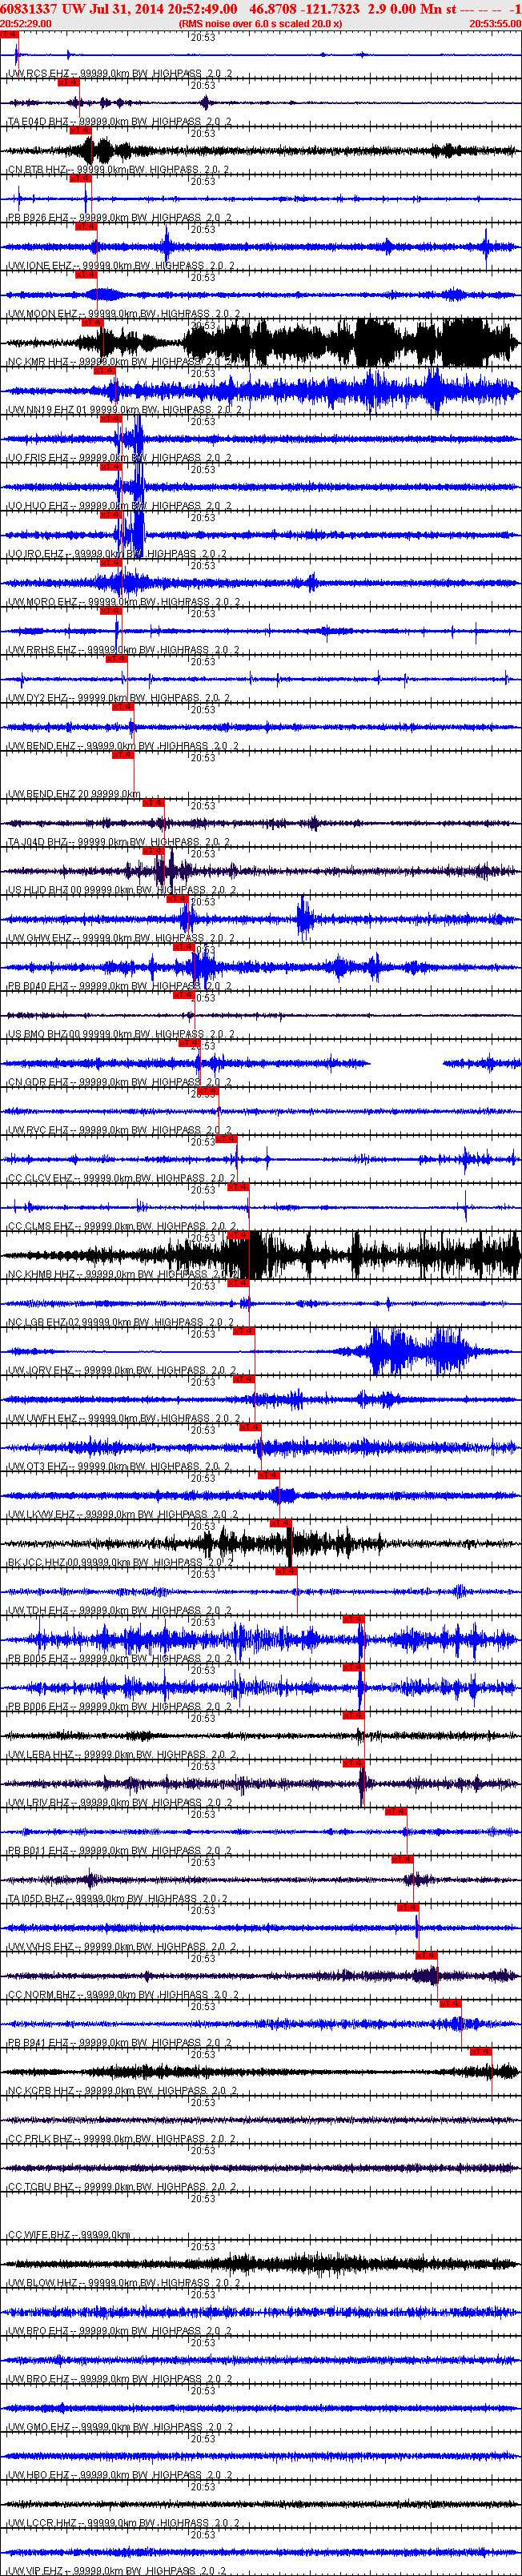
Task: Click the start time 20:52:29.00 label
Action: click(x=26, y=23)
